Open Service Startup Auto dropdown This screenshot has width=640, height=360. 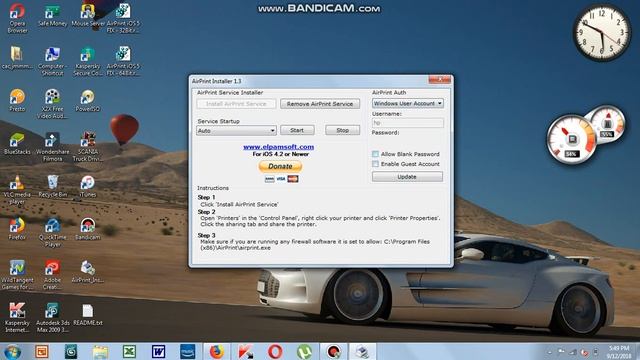click(236, 131)
